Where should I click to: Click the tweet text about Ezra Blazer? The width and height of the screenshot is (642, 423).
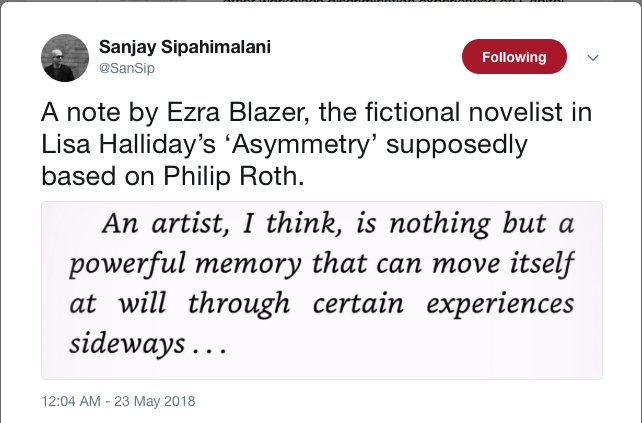(x=300, y=140)
